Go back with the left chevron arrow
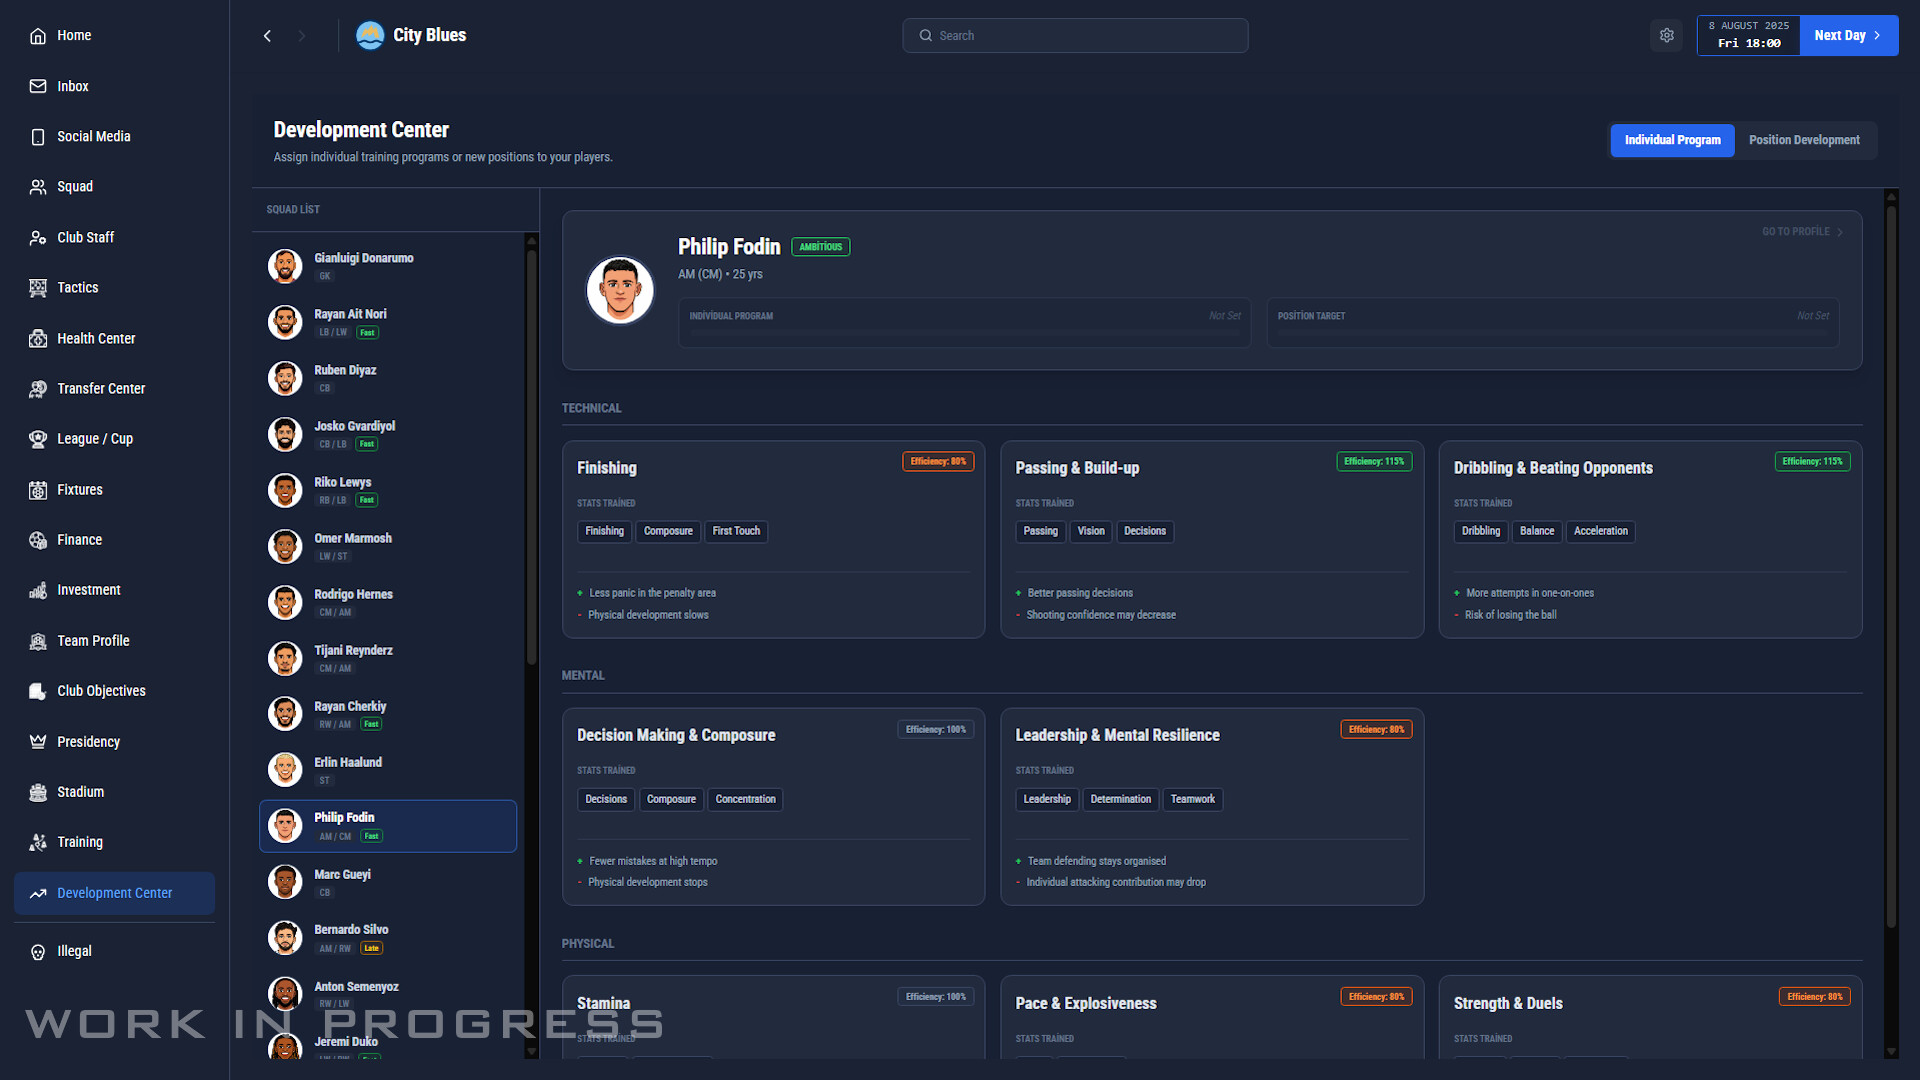1920x1080 pixels. 267,36
